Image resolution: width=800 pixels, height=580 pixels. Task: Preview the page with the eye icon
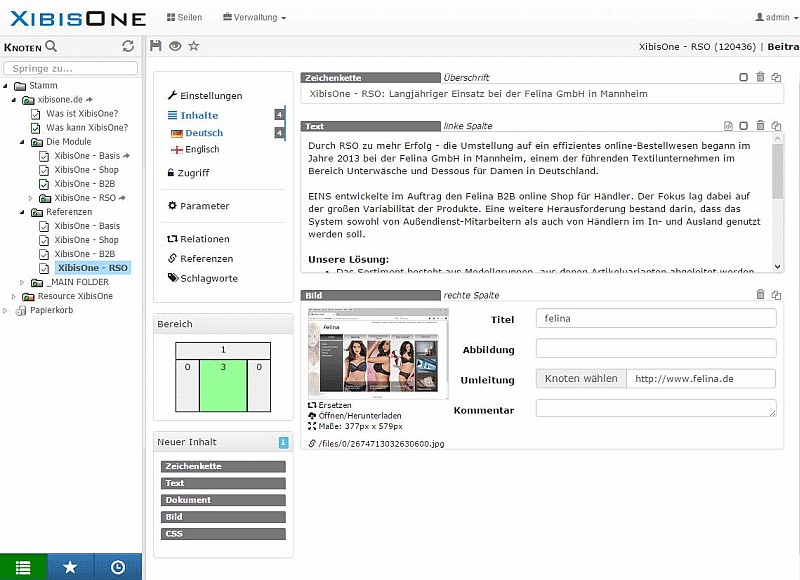click(175, 46)
